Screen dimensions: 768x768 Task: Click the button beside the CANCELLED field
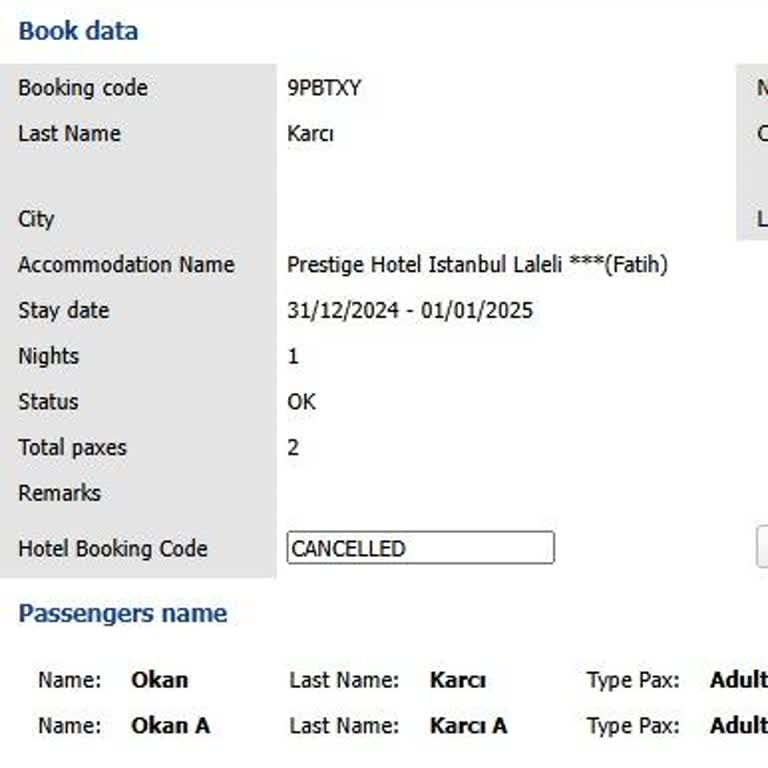click(x=762, y=547)
